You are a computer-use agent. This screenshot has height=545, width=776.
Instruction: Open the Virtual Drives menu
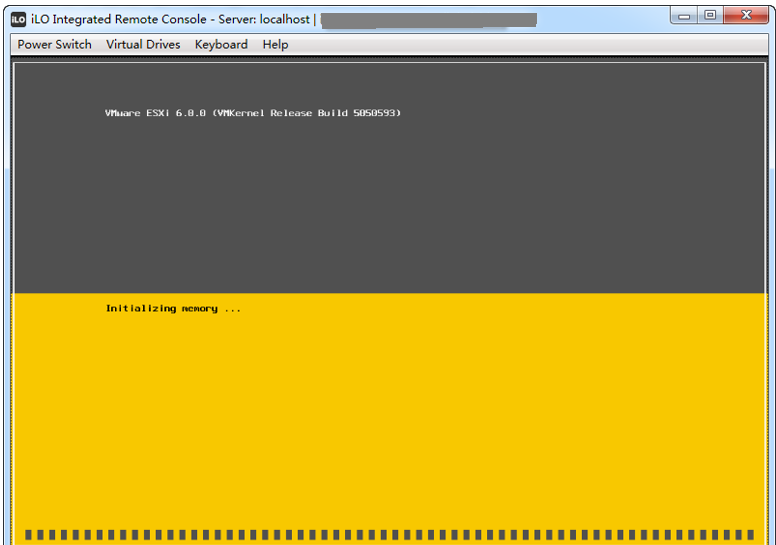click(143, 45)
